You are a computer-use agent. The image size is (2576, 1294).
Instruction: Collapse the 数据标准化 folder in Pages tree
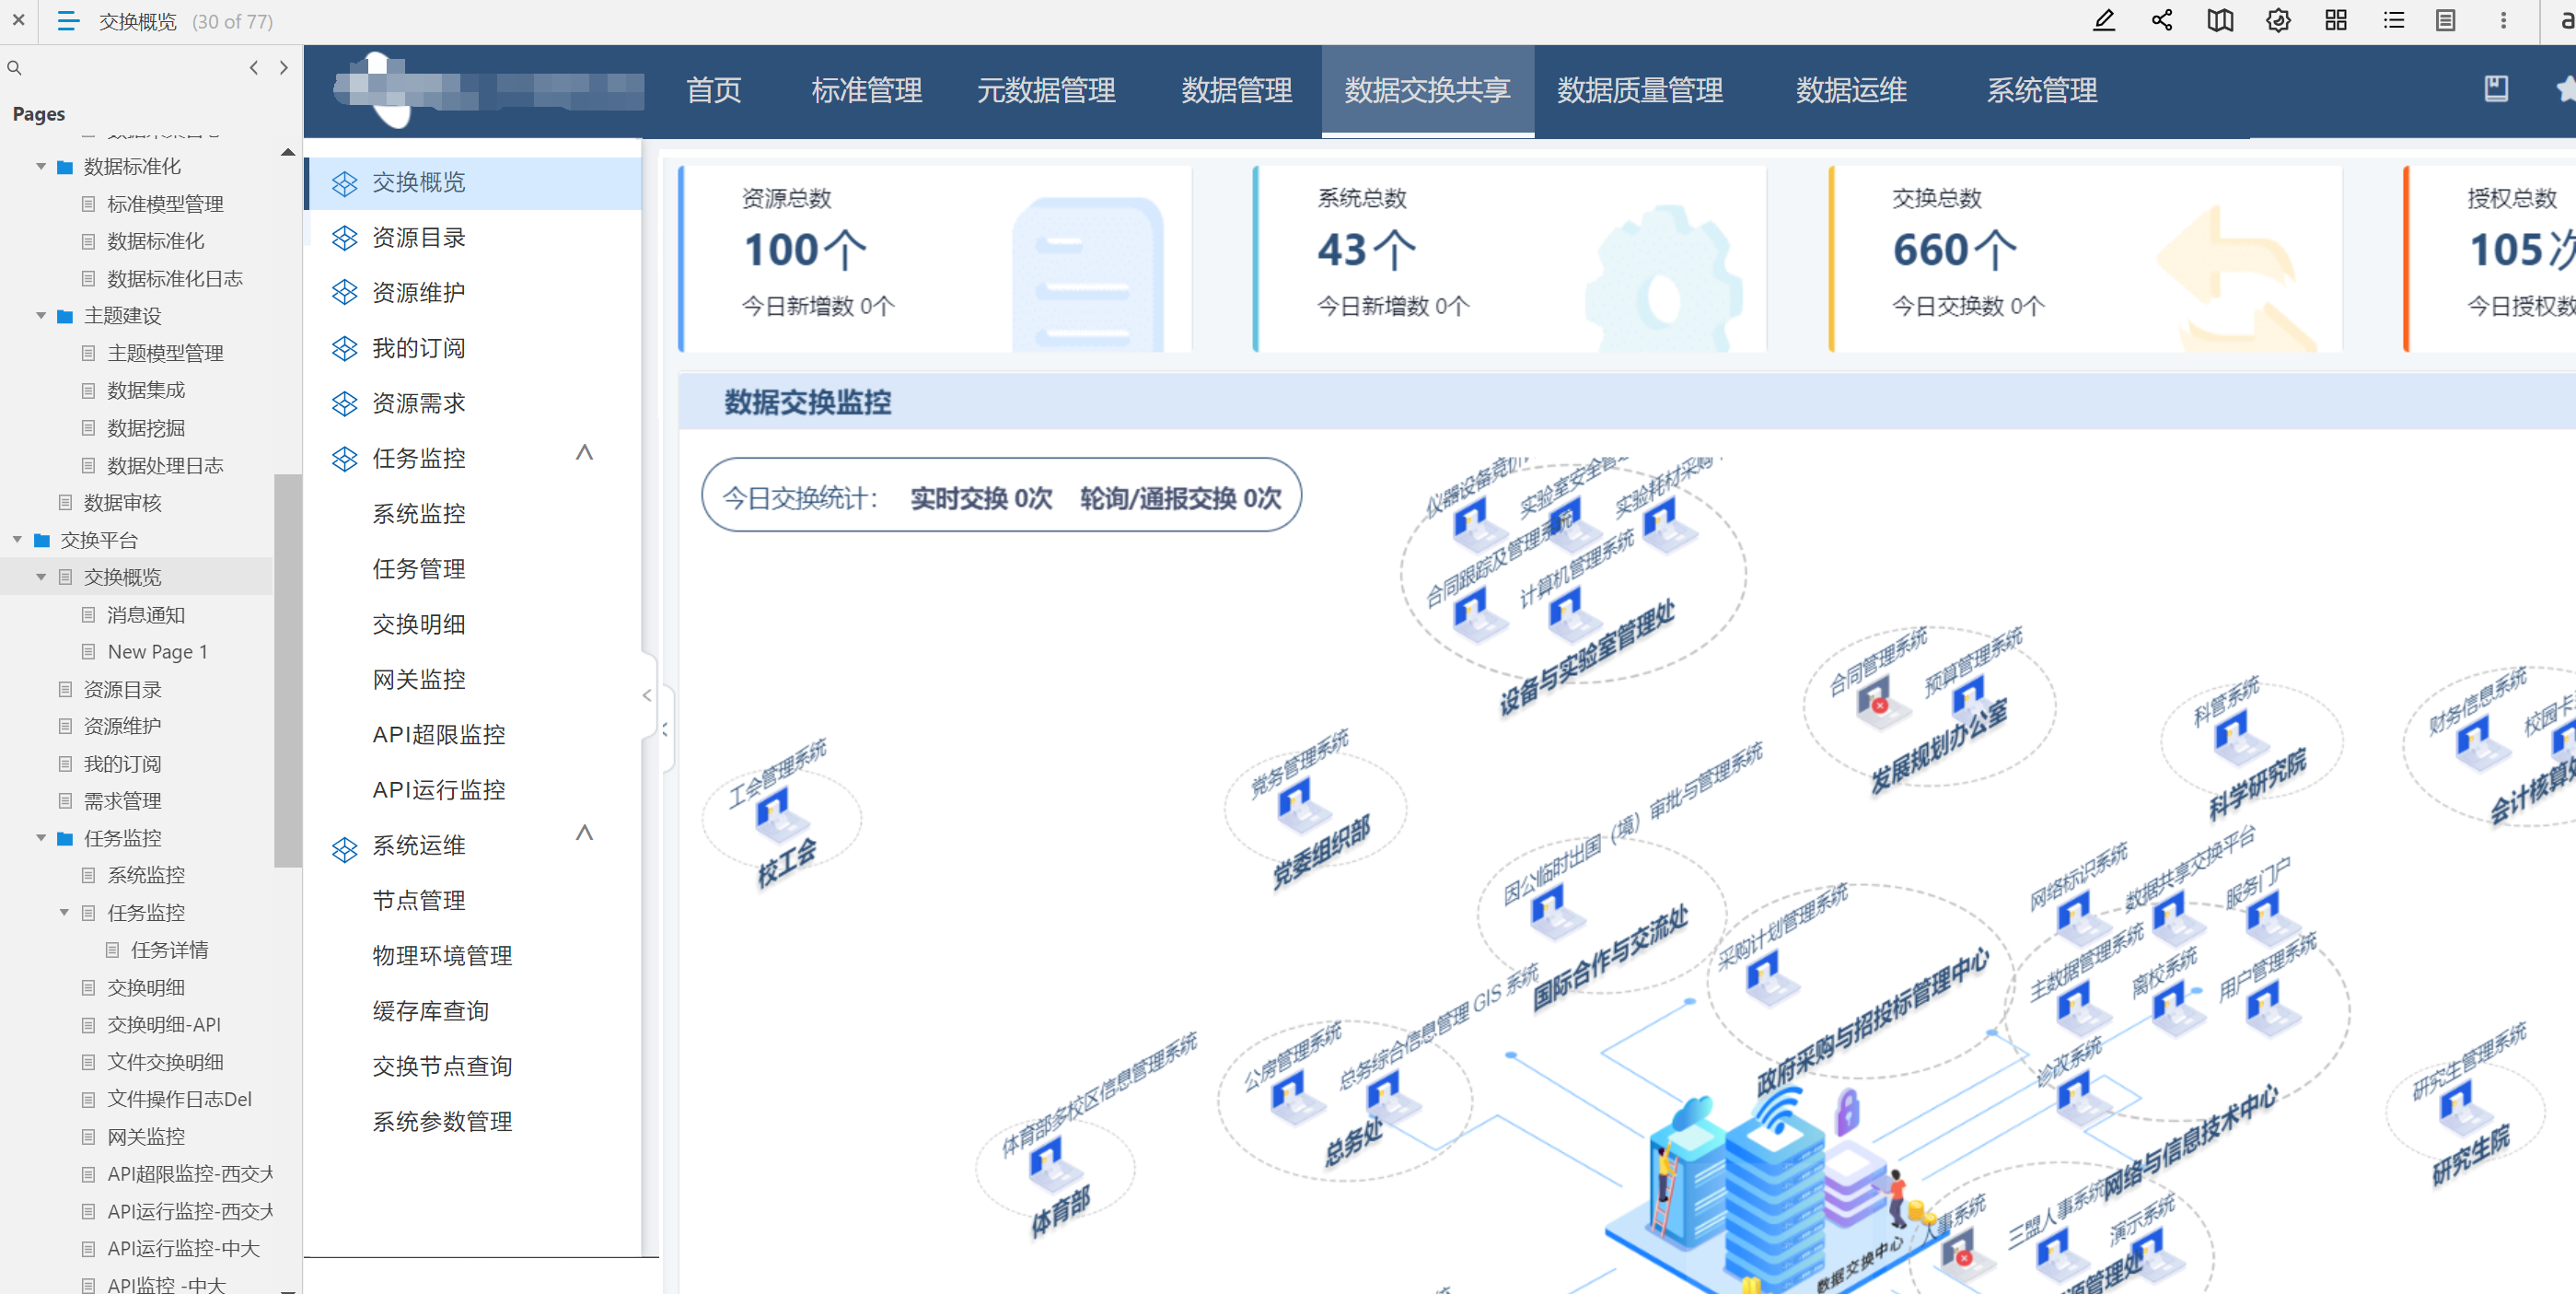[x=41, y=166]
